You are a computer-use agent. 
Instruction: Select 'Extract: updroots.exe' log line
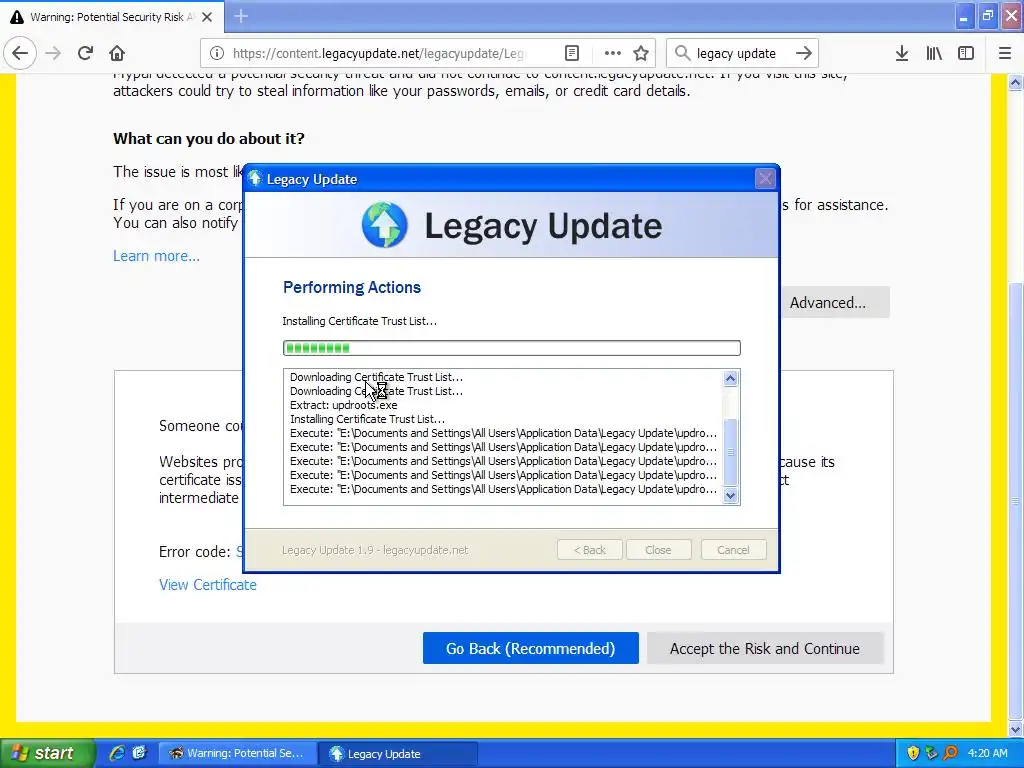click(344, 405)
